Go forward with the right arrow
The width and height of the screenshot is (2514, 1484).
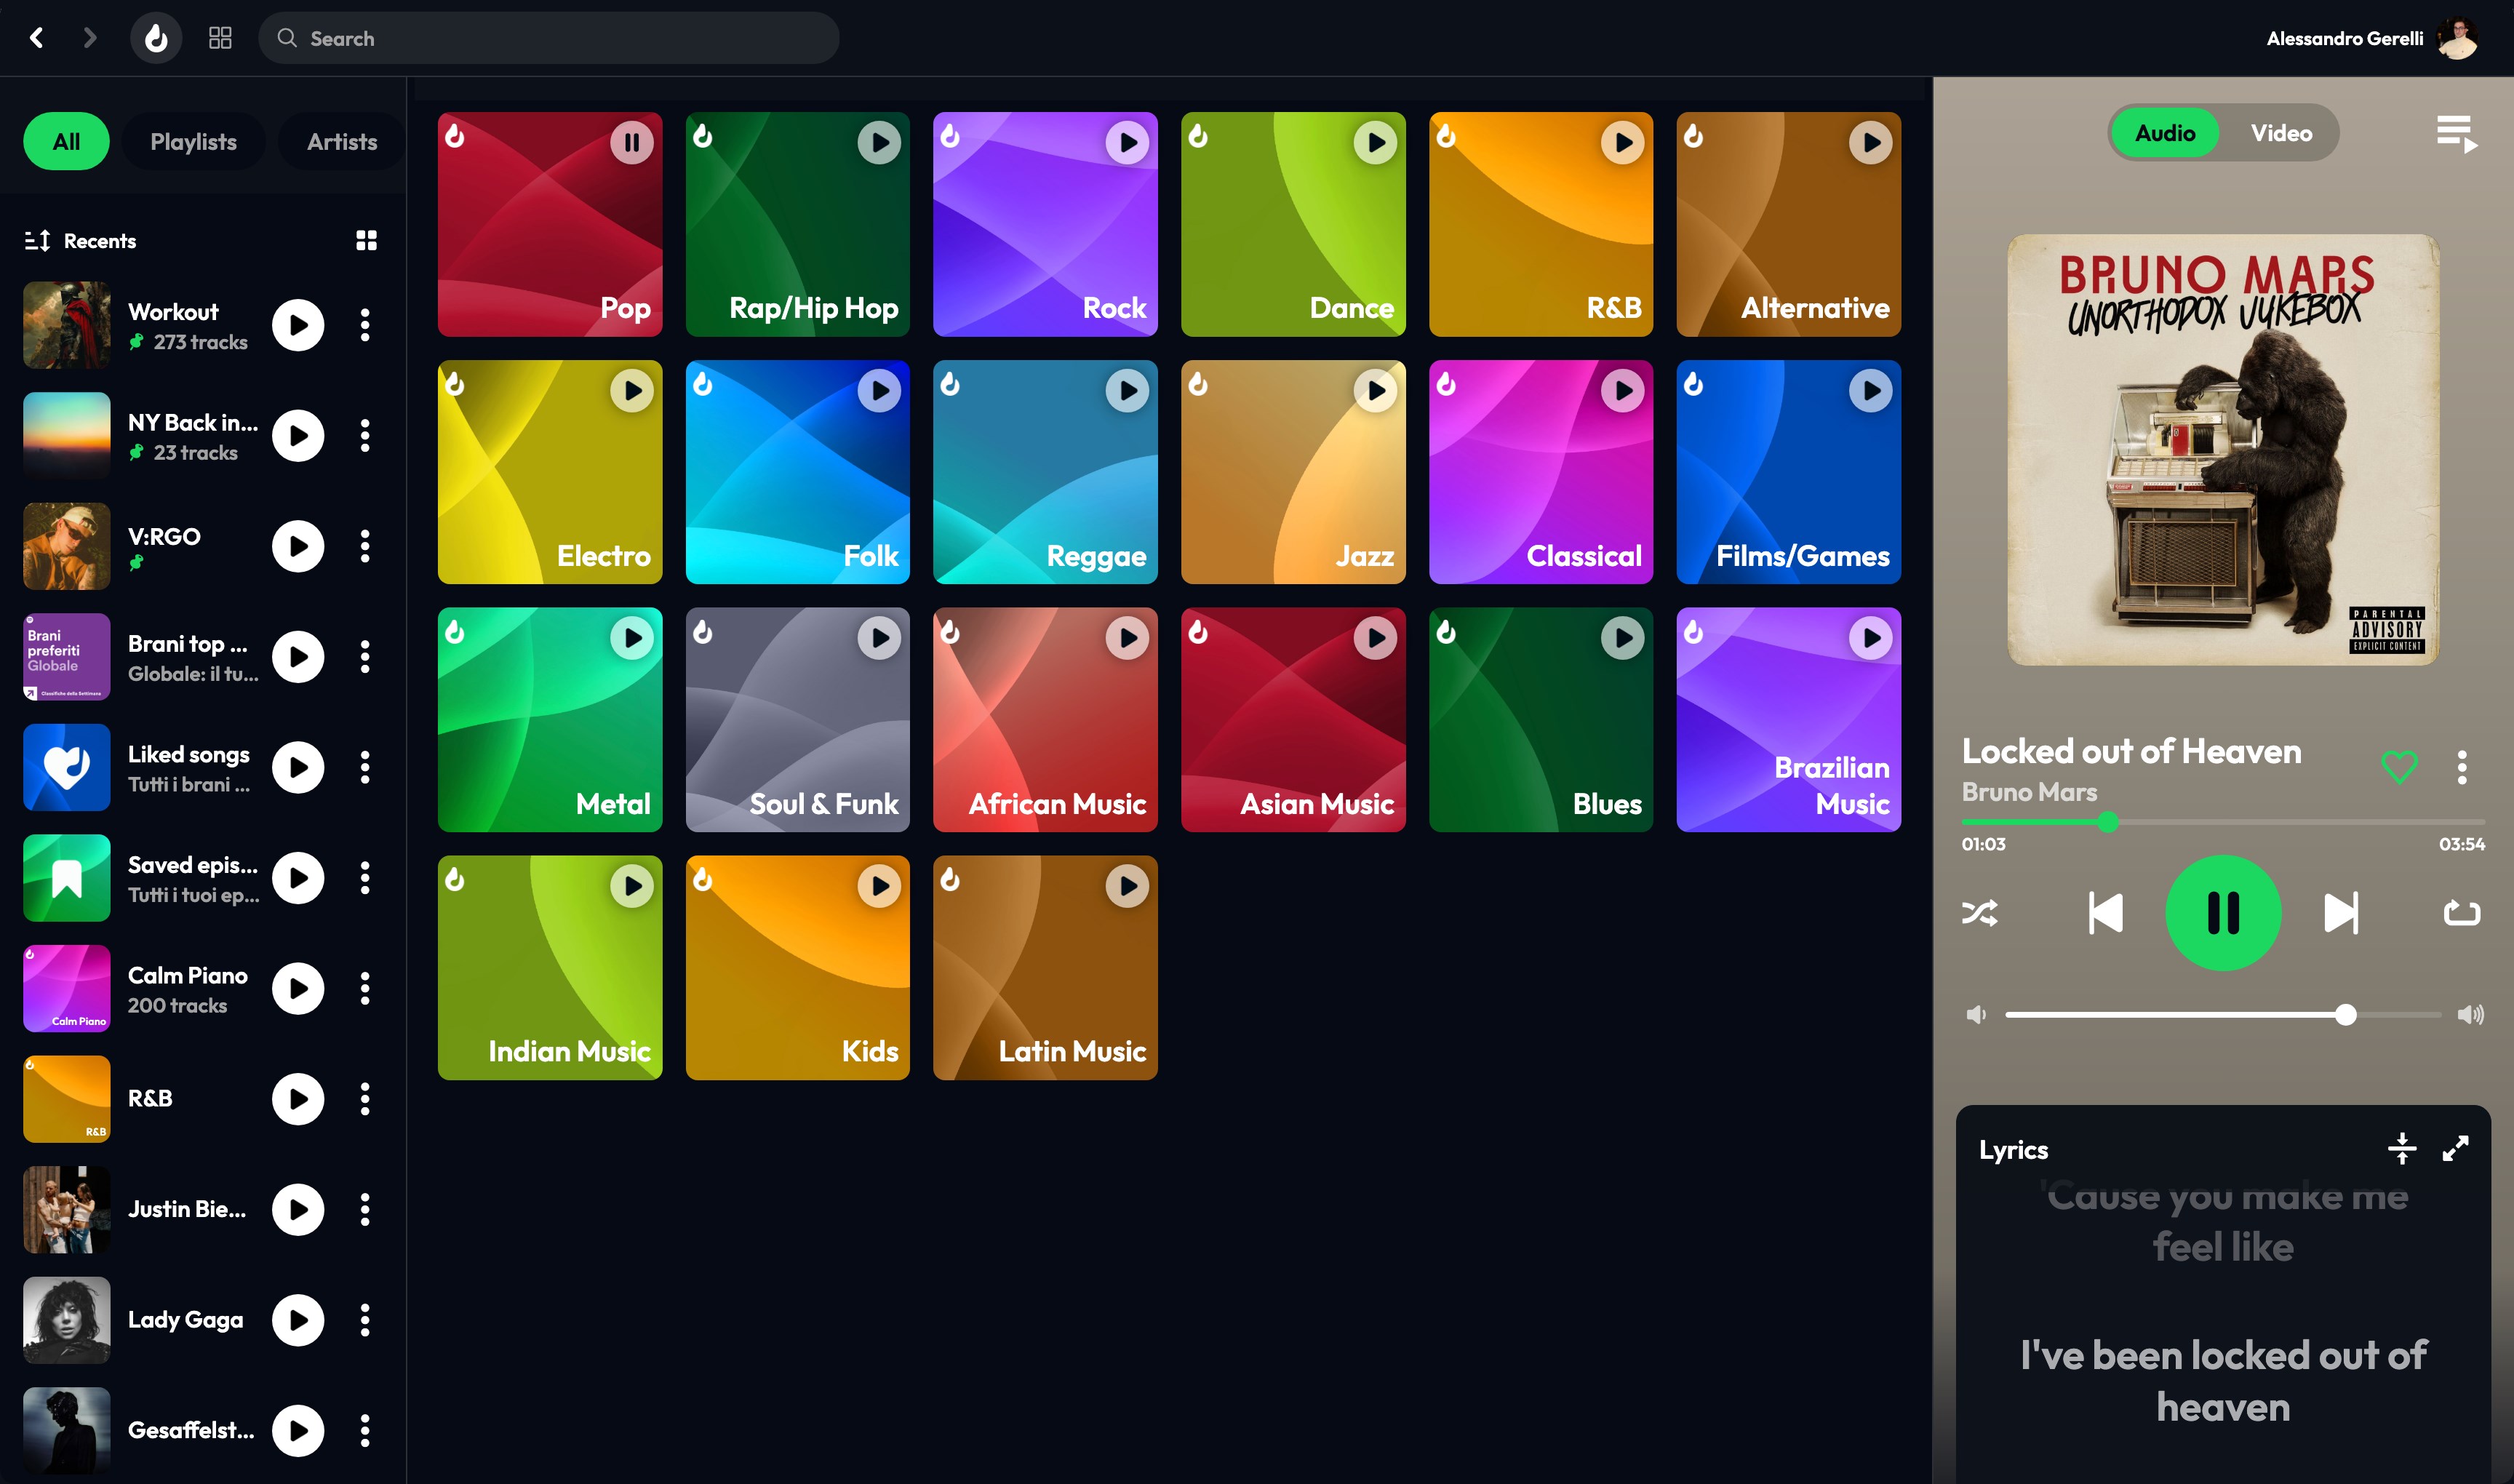pos(90,38)
